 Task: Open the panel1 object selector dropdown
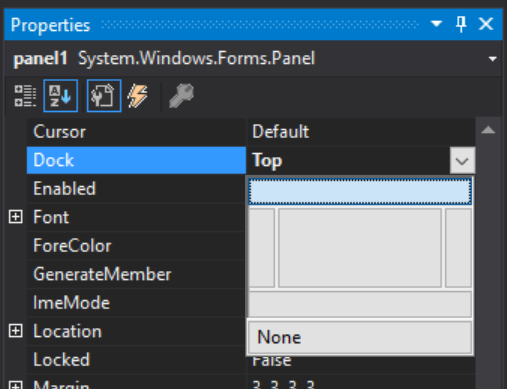pos(492,59)
